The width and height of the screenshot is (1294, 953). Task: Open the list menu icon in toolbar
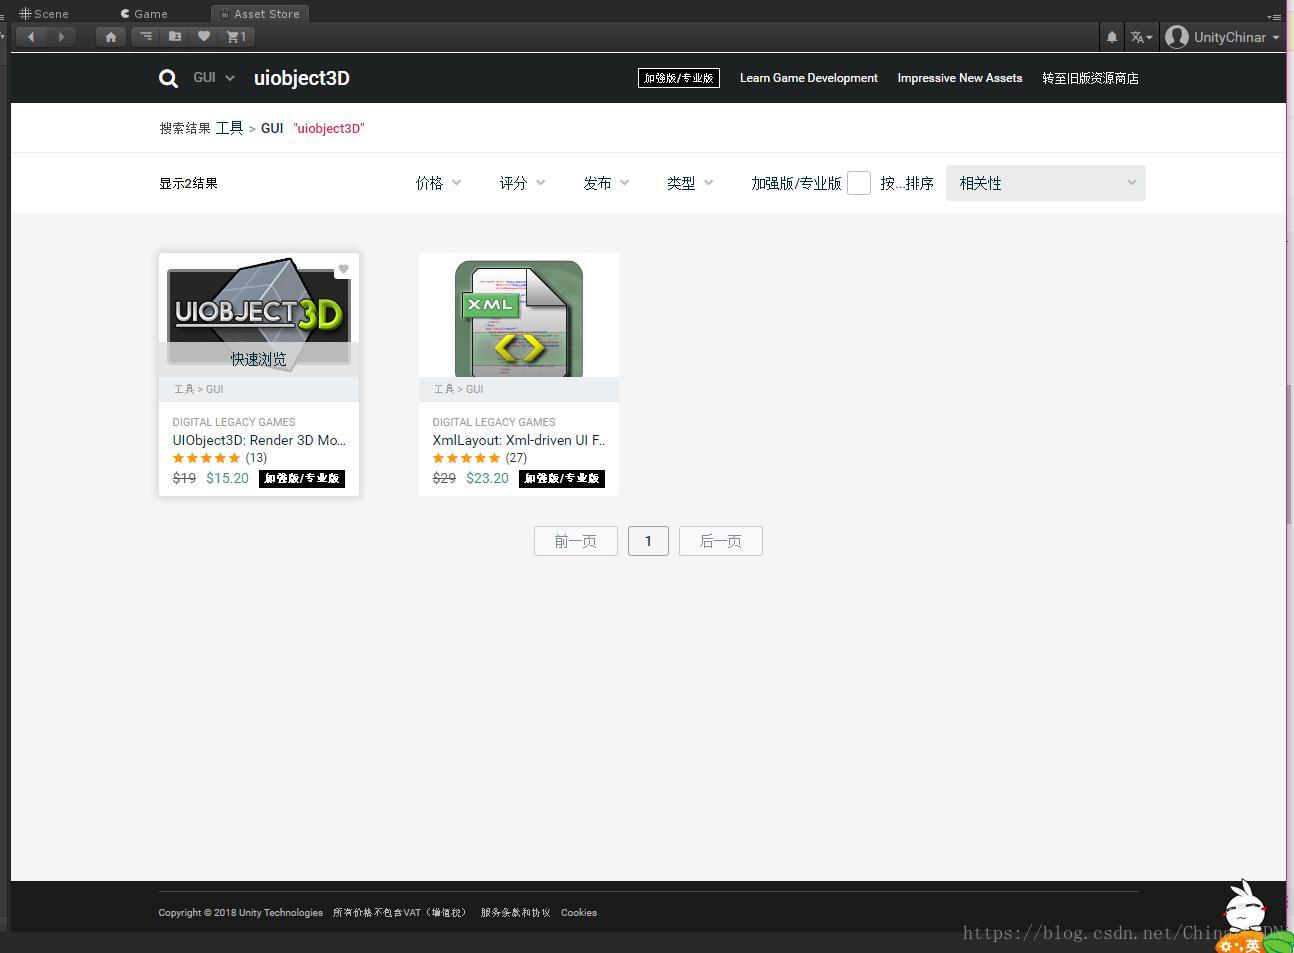(x=146, y=37)
